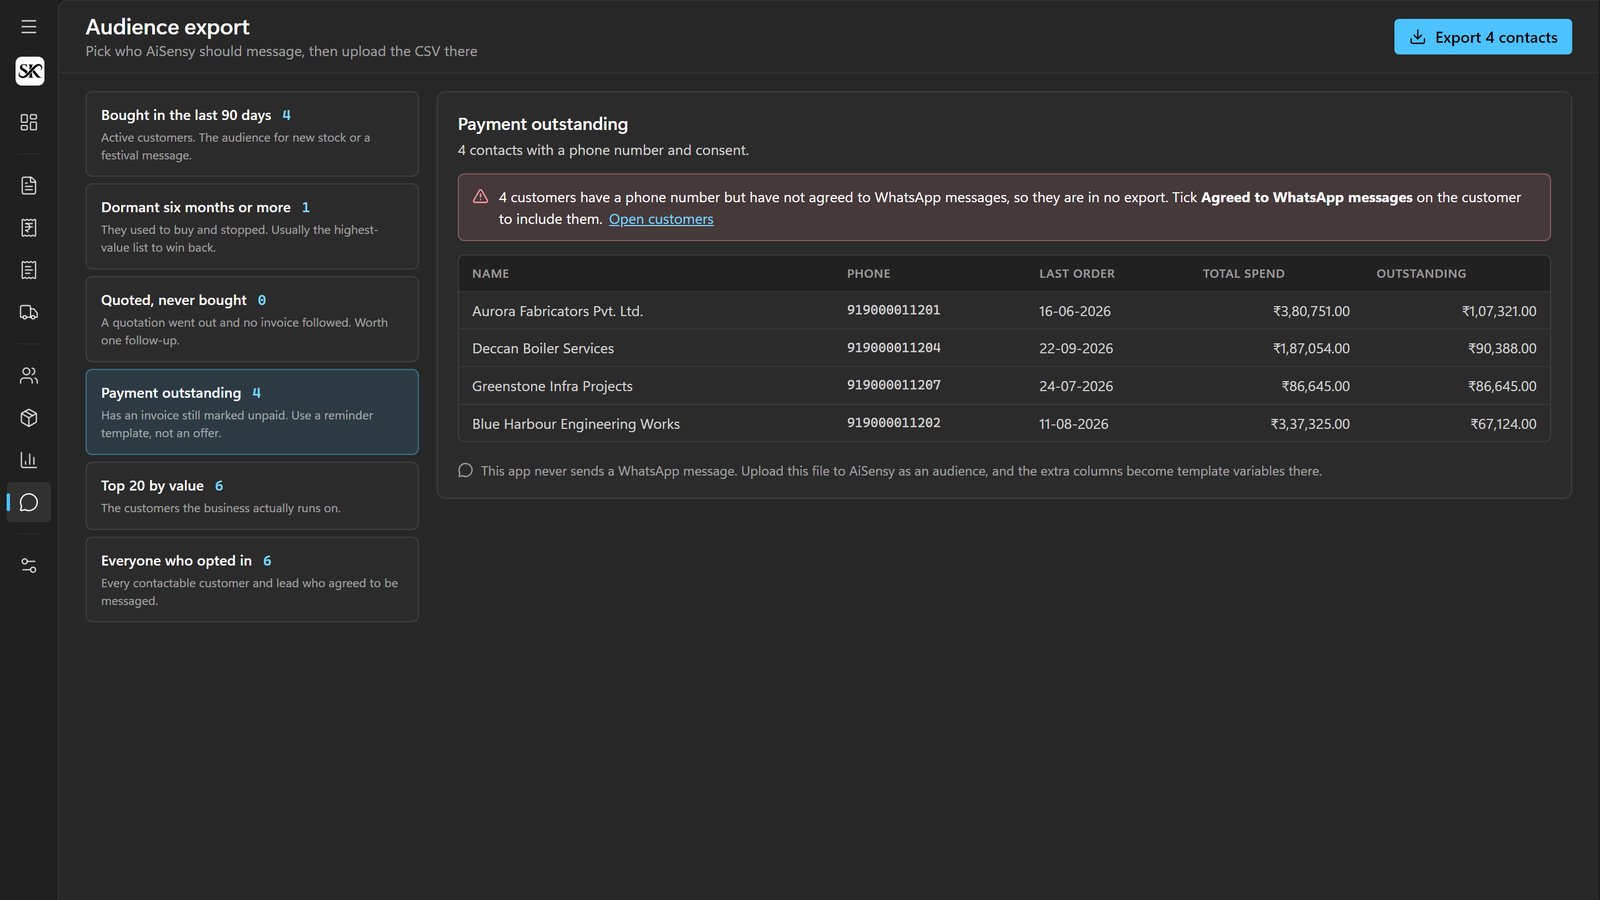Viewport: 1600px width, 900px height.
Task: Click the Deccan Boiler Services name
Action: [x=543, y=348]
